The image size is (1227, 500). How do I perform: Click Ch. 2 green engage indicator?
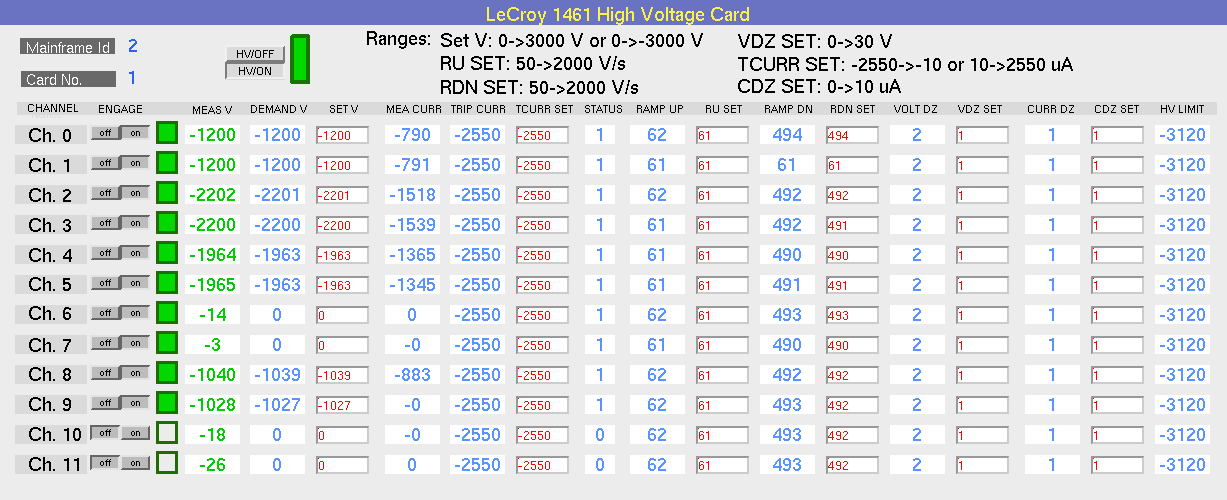(167, 194)
